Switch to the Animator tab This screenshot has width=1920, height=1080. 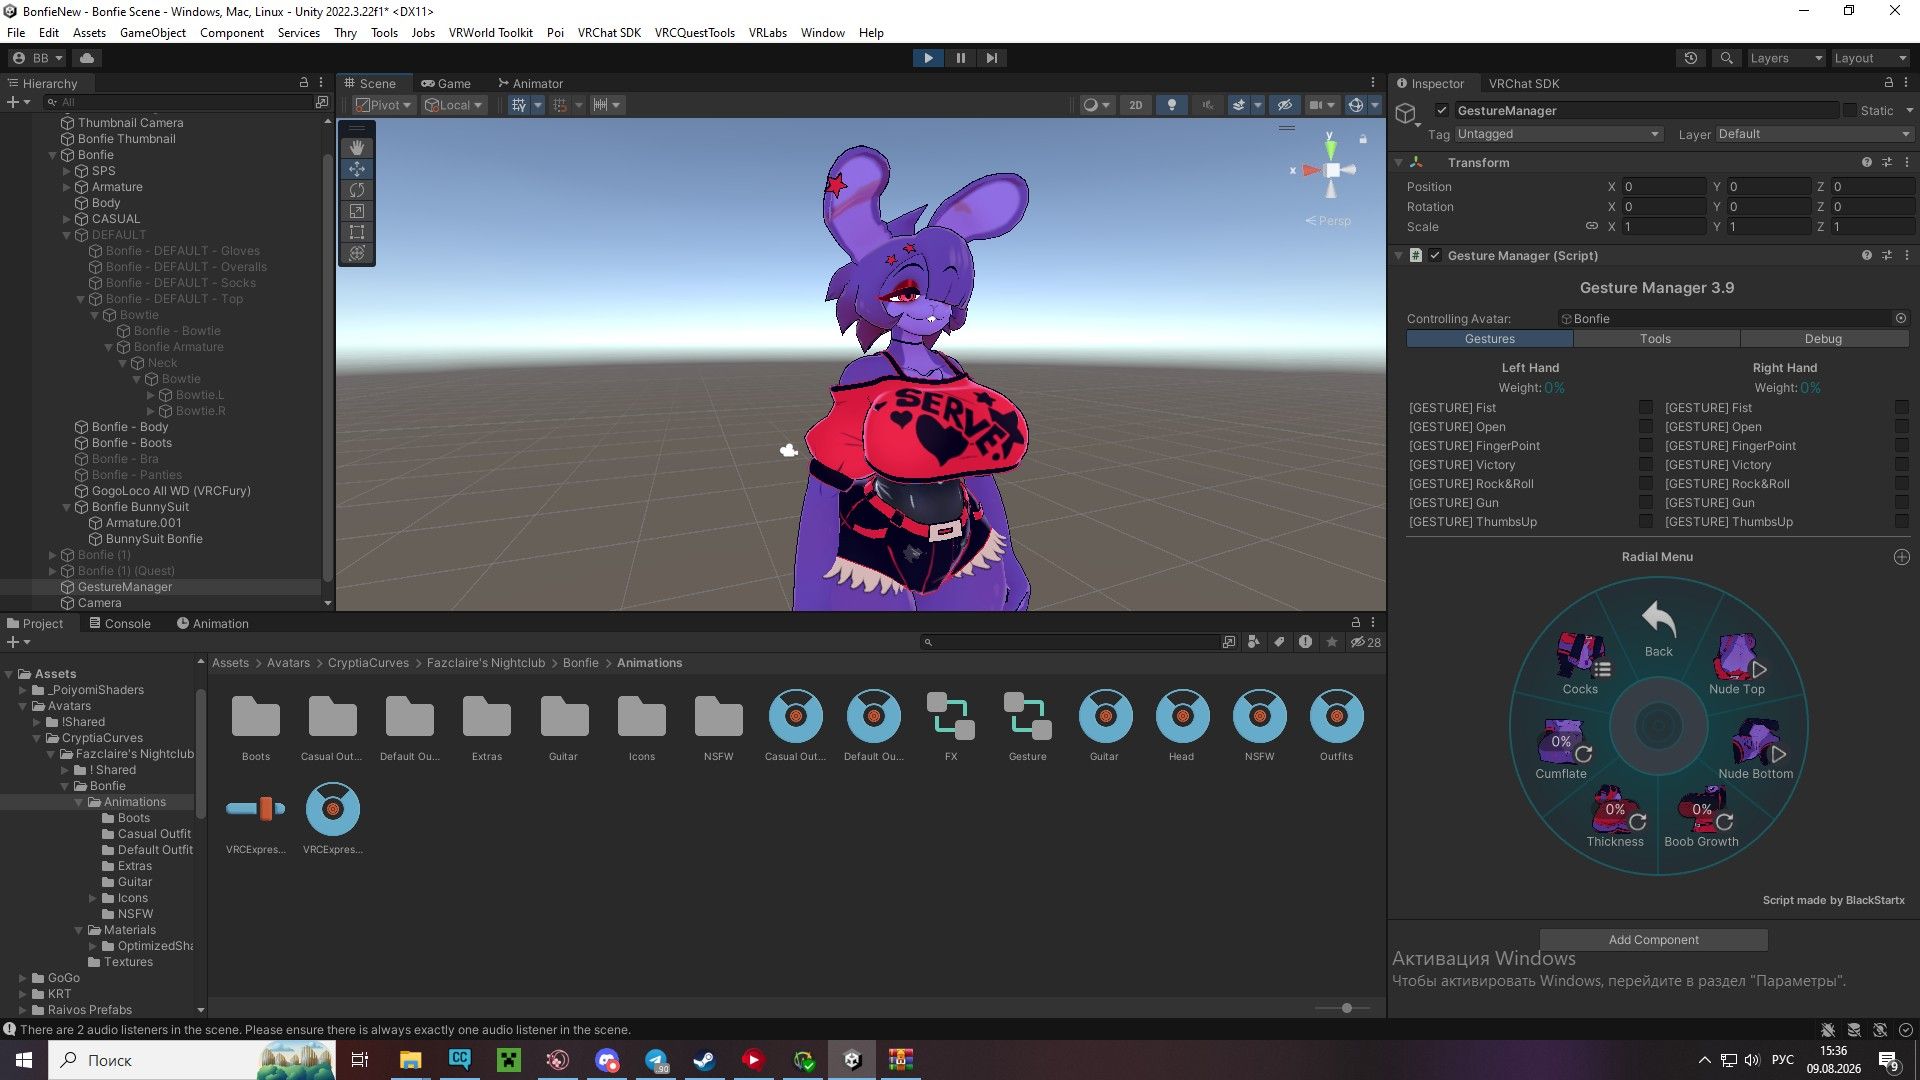[530, 83]
